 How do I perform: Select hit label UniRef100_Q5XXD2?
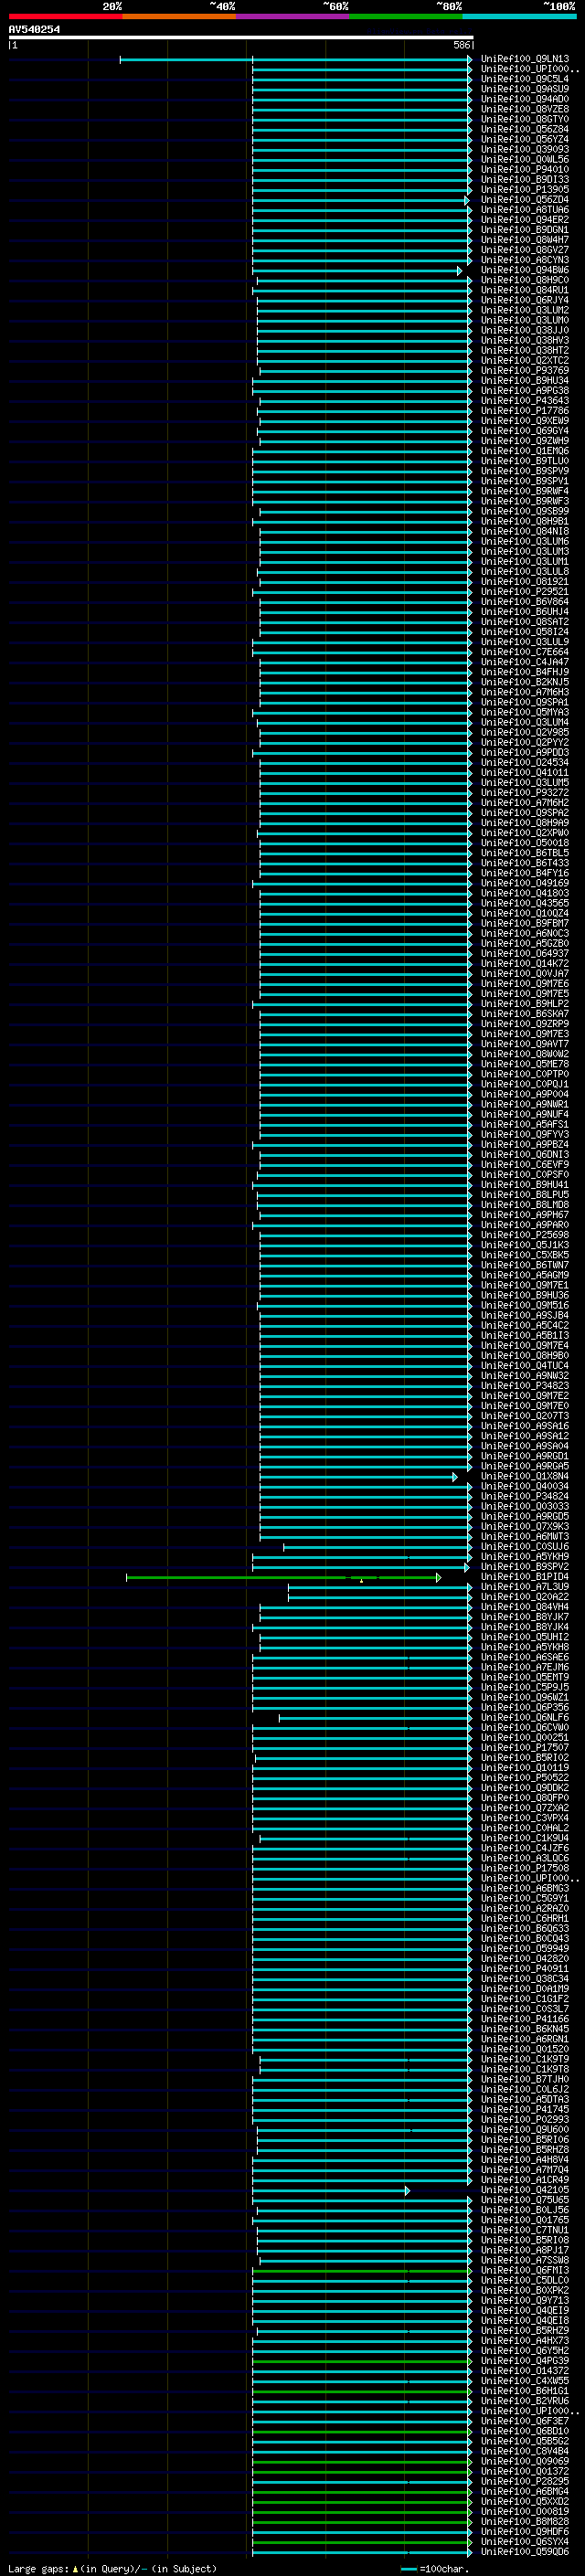(524, 2501)
